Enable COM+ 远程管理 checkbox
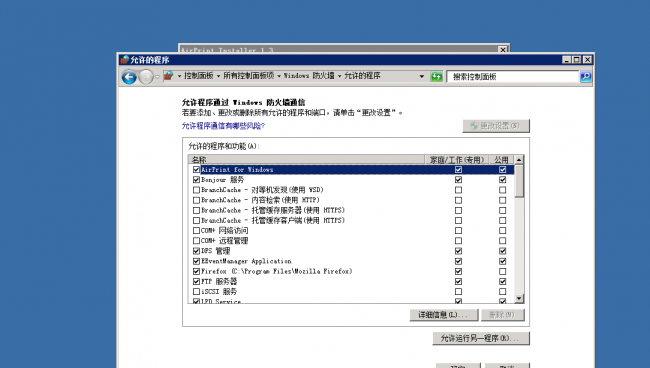Viewport: 650px width, 368px height. 196,241
